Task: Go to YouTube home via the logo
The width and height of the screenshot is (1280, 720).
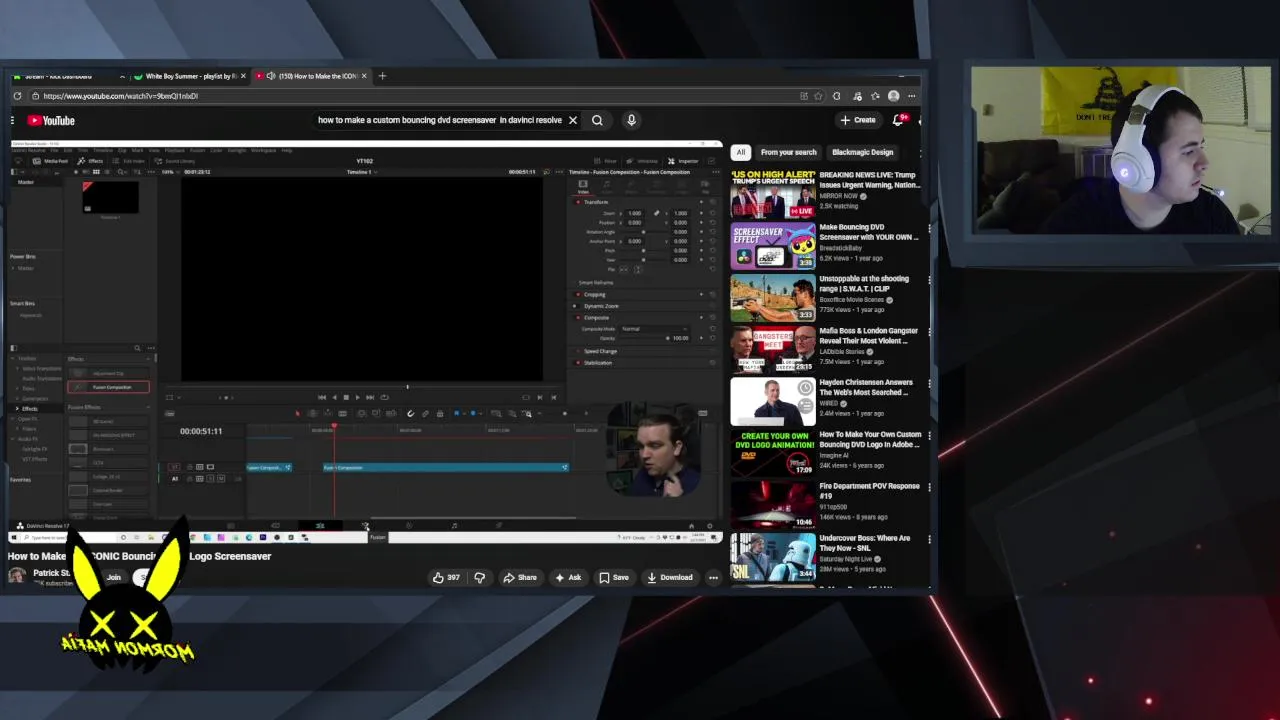Action: tap(51, 120)
